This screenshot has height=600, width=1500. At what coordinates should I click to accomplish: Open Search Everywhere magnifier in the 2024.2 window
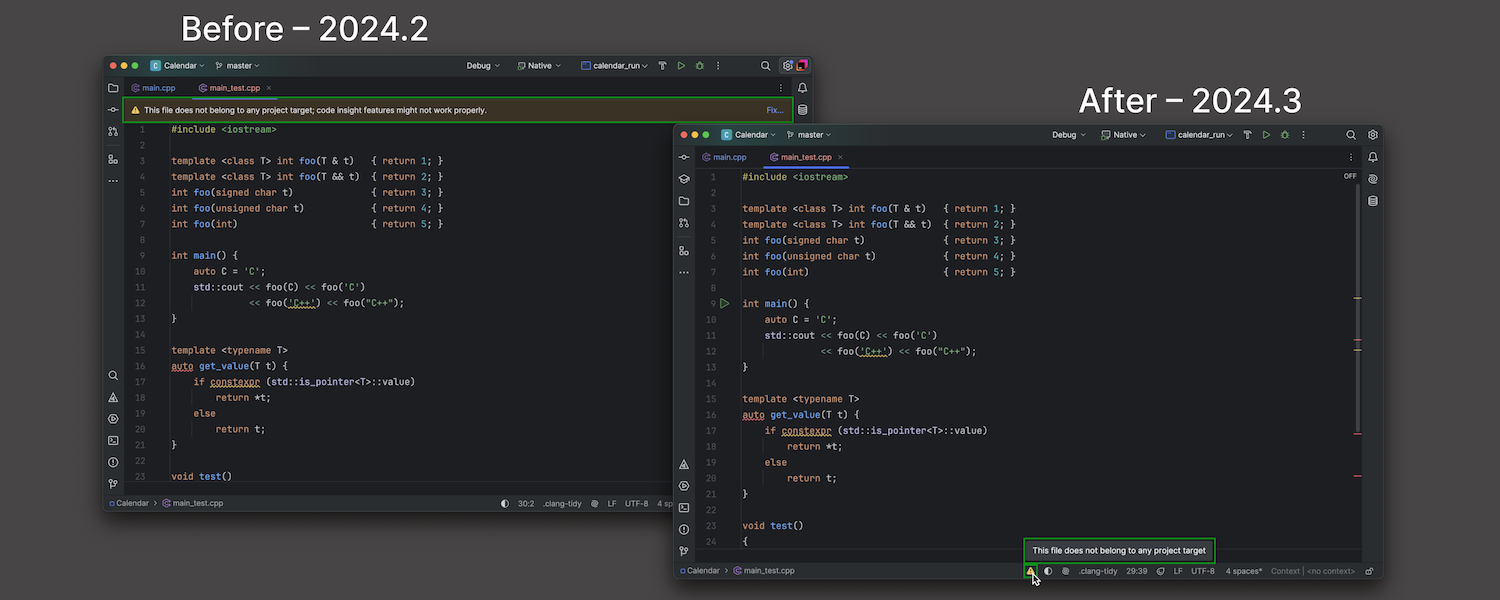click(766, 66)
